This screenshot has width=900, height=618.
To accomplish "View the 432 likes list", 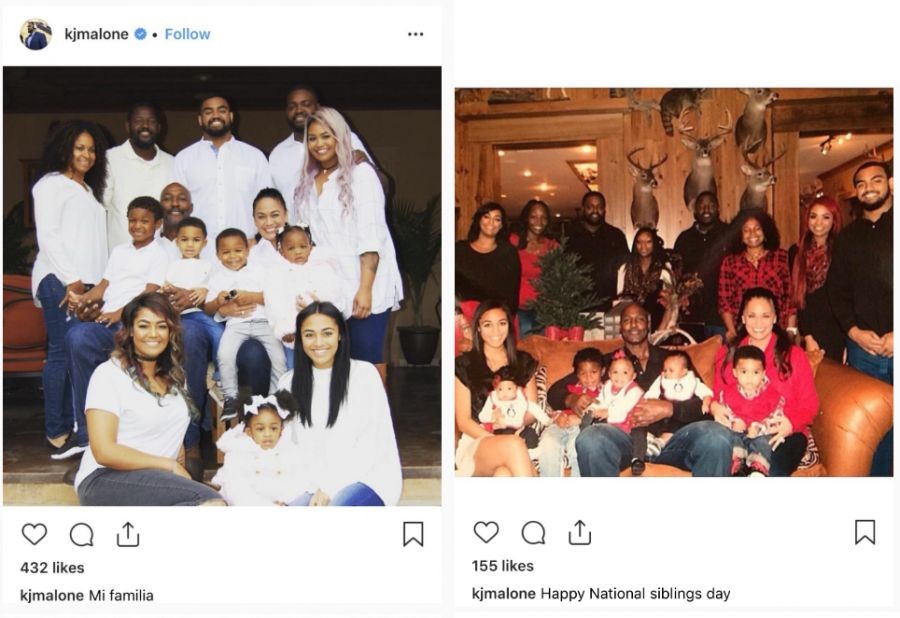I will 52,568.
